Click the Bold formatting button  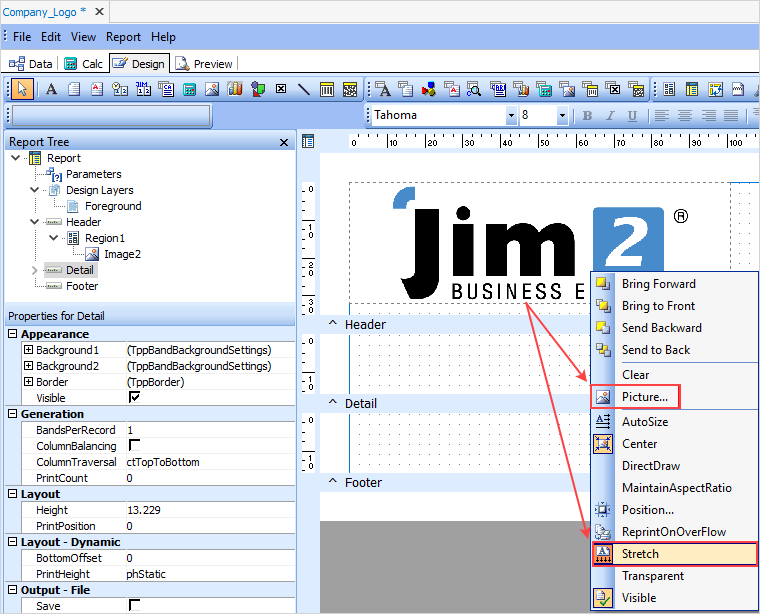587,116
